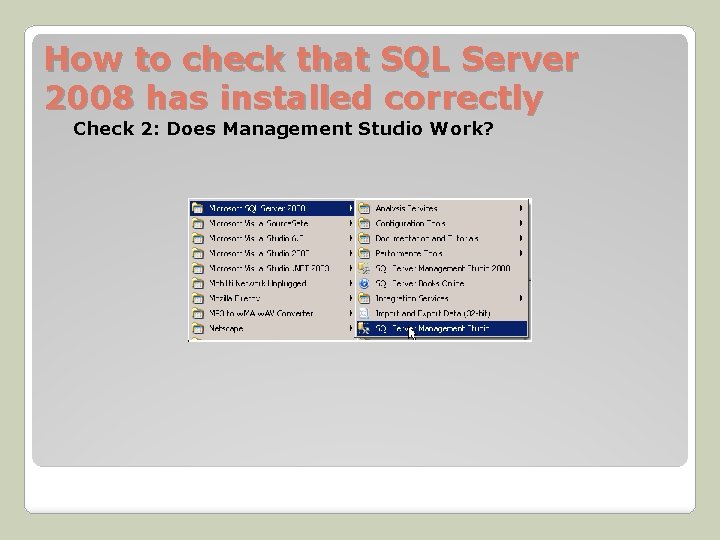Viewport: 720px width, 540px height.
Task: Open the highlighted Microsoft SQL Server 2008 menu entry
Action: [272, 208]
